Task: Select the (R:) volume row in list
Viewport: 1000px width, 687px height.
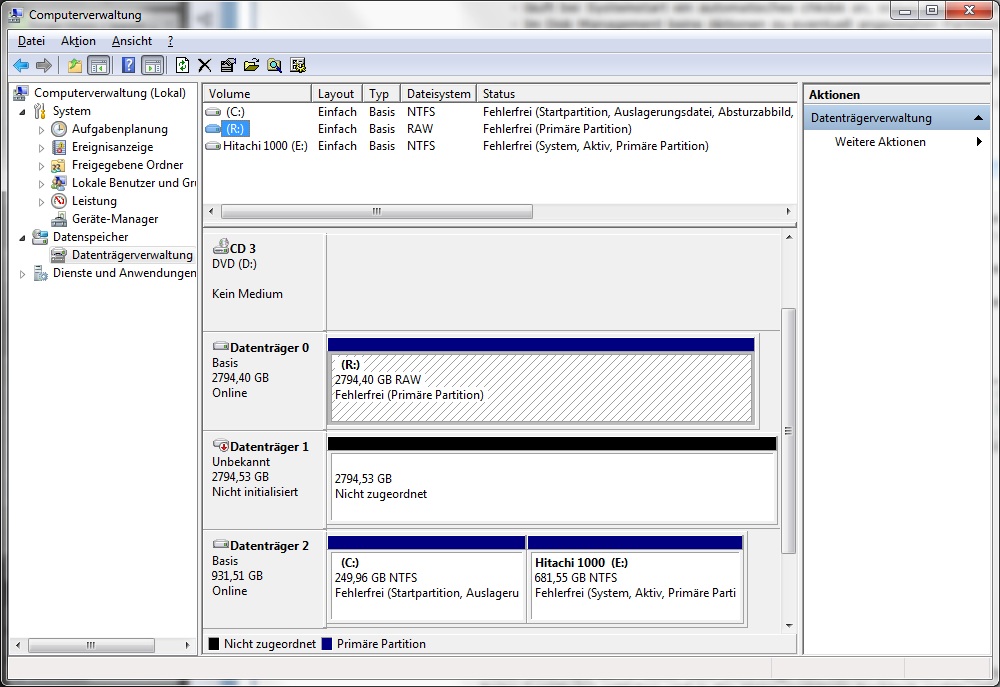Action: tap(500, 129)
